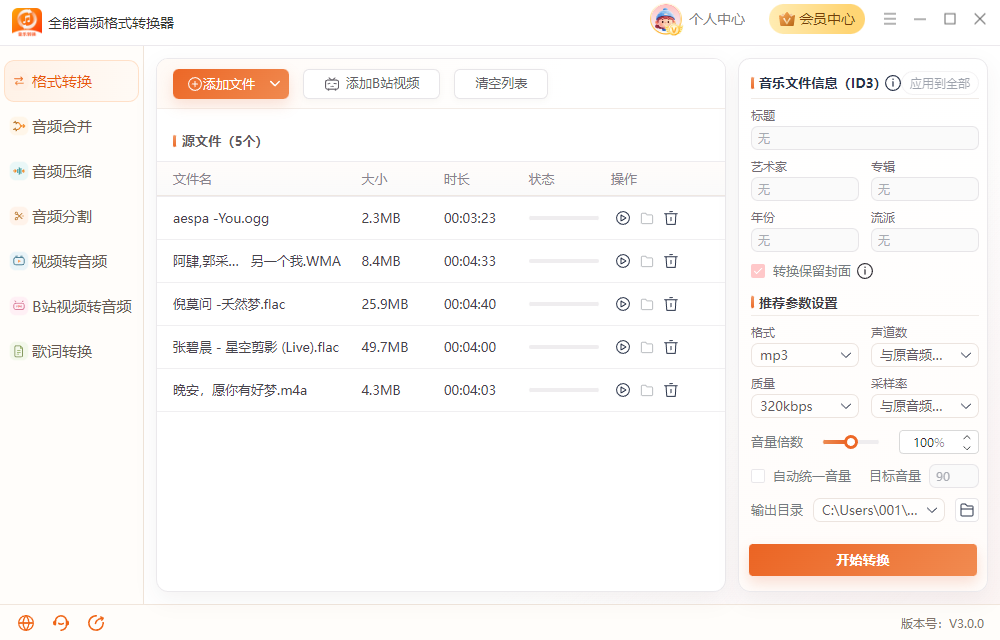Click the ID3 info help icon

coord(893,83)
